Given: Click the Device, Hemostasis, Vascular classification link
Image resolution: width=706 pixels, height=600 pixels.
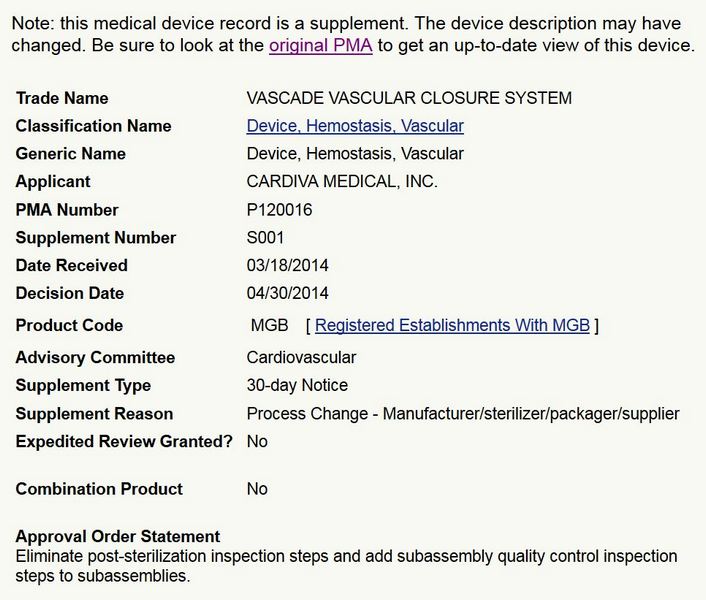Looking at the screenshot, I should click(355, 126).
